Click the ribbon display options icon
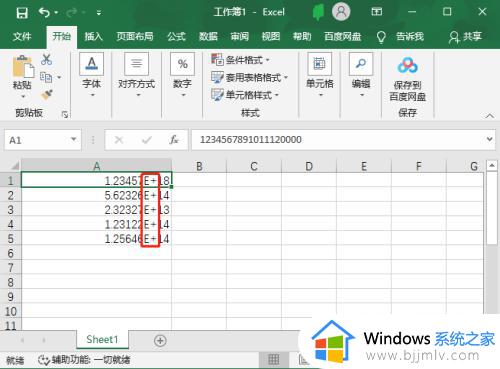500x369 pixels. click(x=377, y=12)
